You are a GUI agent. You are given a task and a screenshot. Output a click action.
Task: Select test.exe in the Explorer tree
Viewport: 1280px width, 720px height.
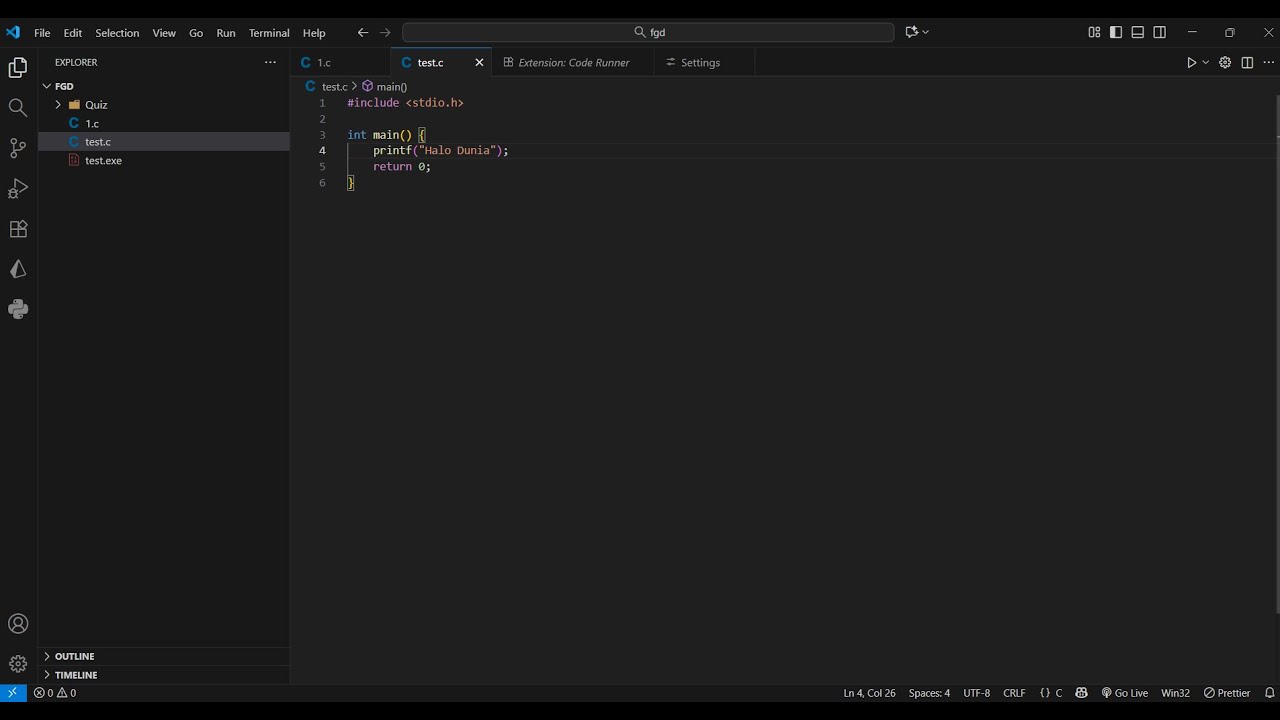coord(164,160)
